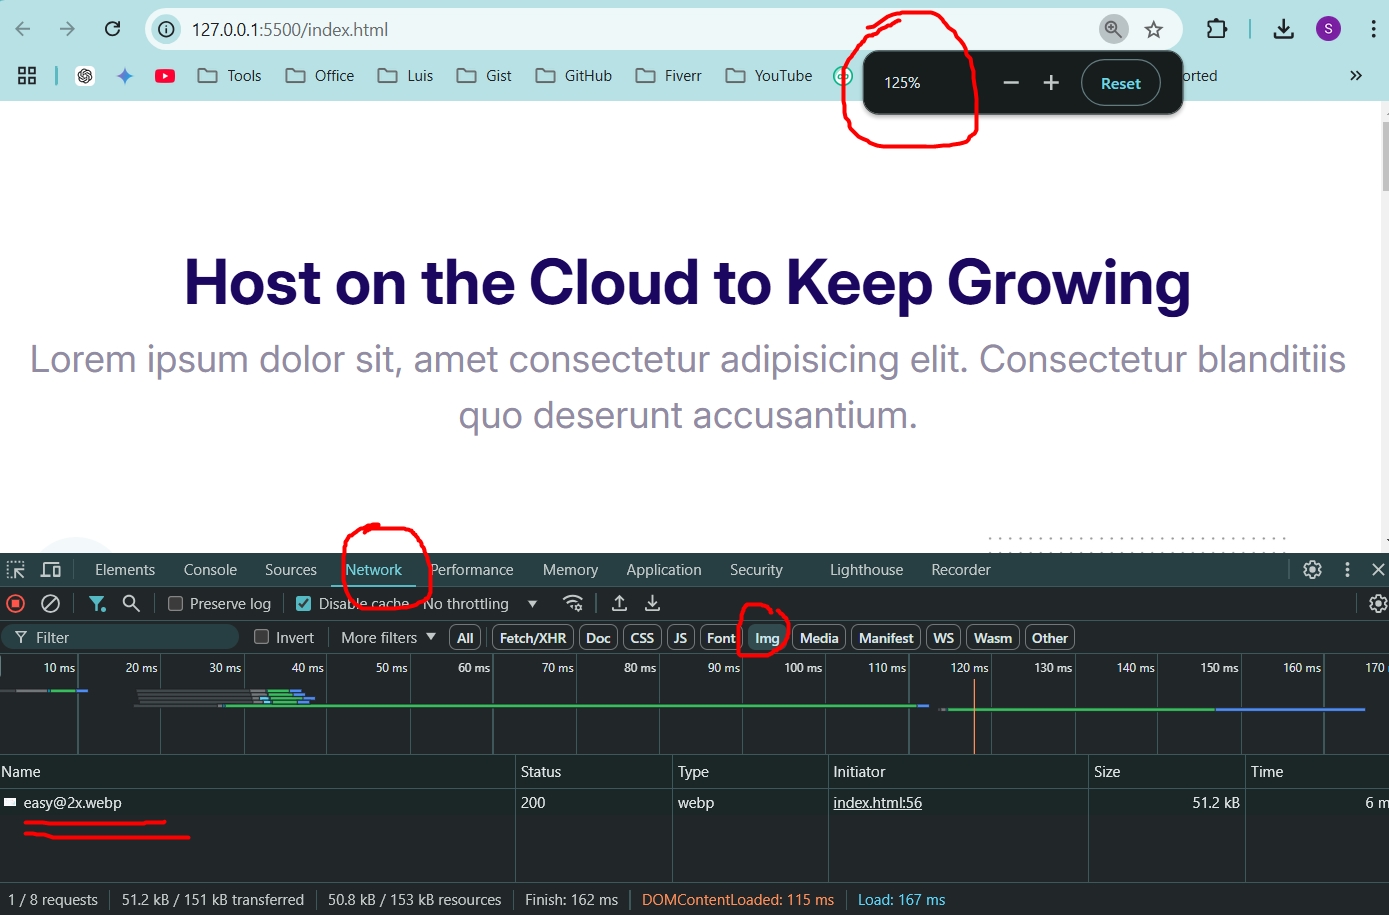
Task: Select the easy@2x.webp request row
Action: 694,803
